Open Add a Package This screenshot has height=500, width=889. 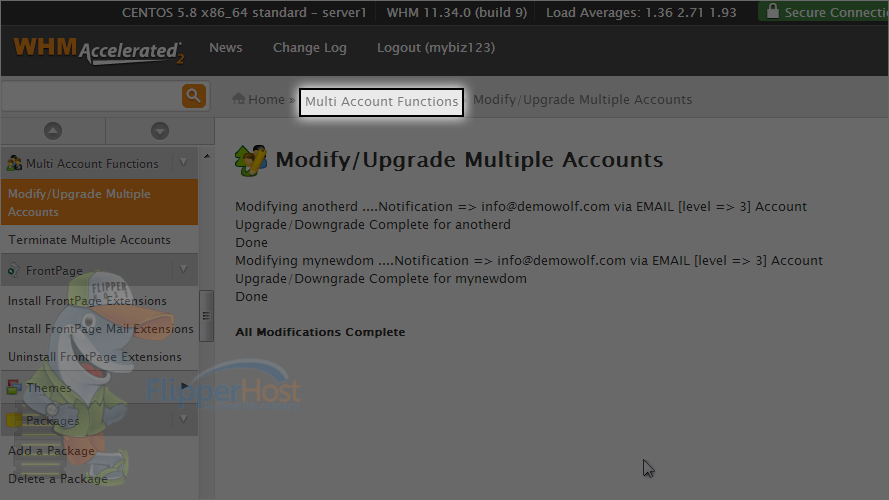coord(51,451)
